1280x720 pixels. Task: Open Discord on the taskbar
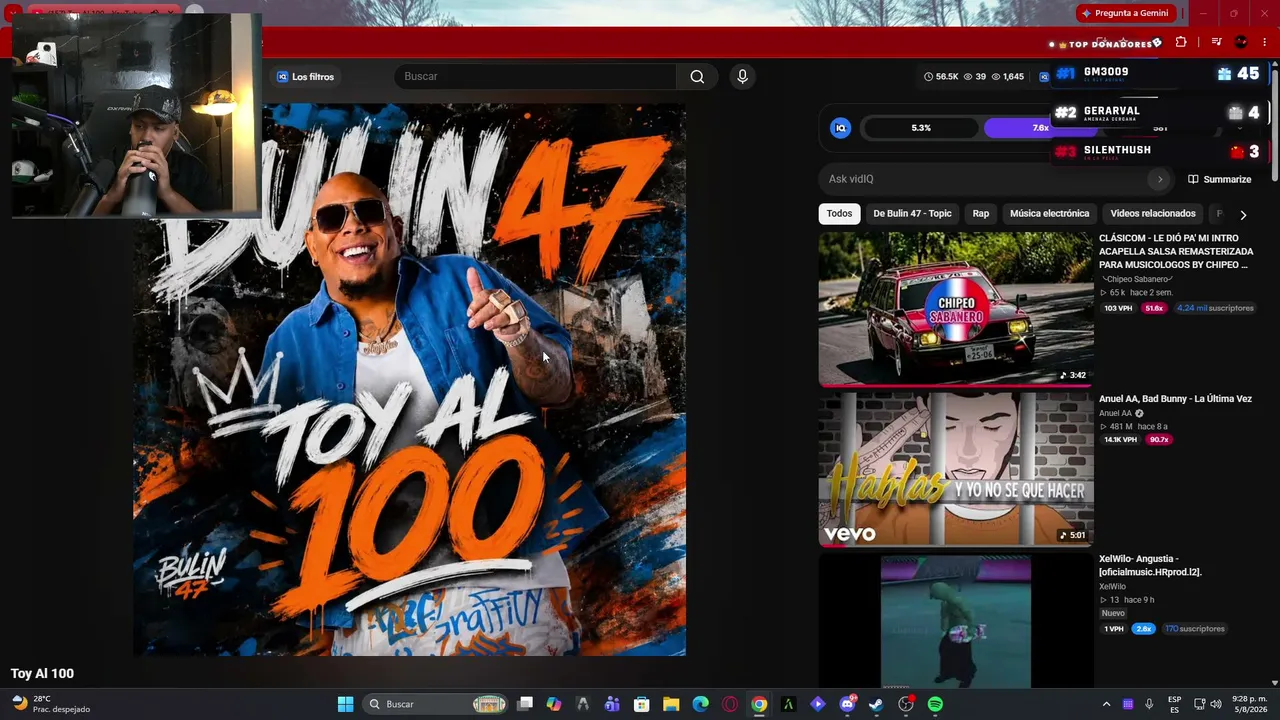848,704
